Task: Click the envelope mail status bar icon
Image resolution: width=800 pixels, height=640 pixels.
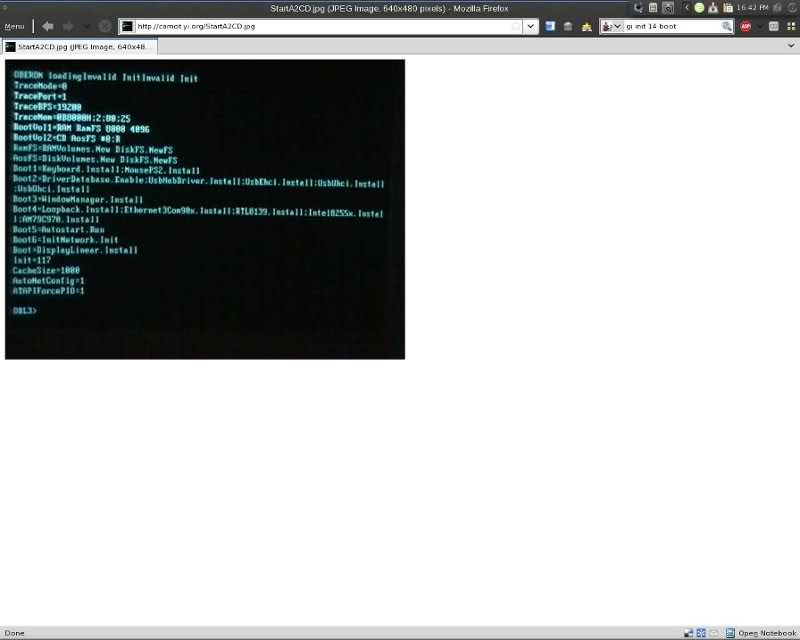Action: (714, 633)
